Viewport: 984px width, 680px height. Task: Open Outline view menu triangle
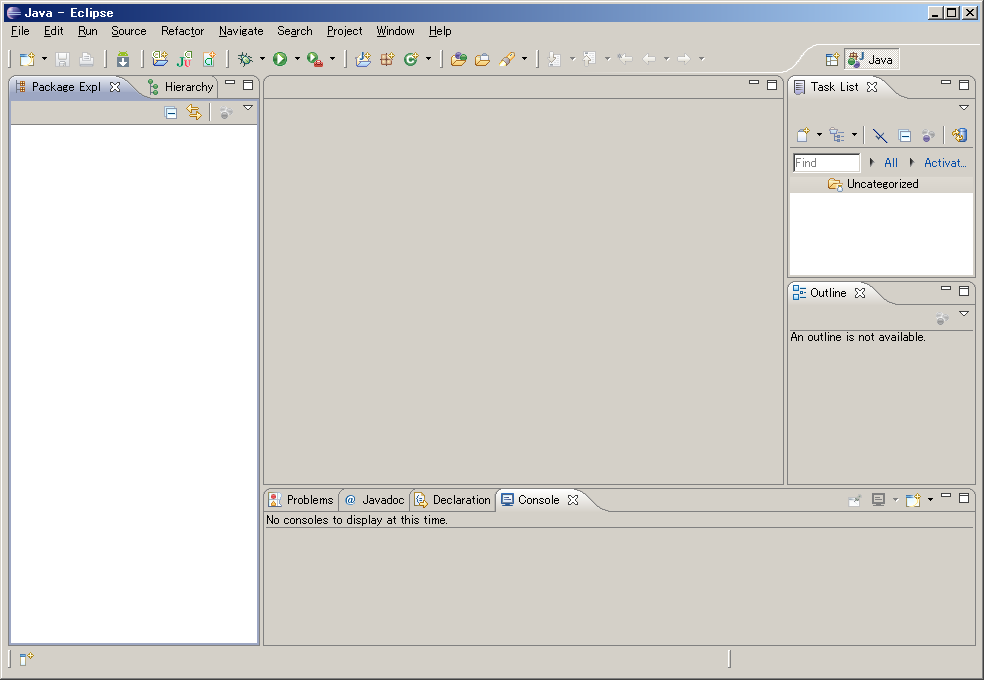pos(964,314)
